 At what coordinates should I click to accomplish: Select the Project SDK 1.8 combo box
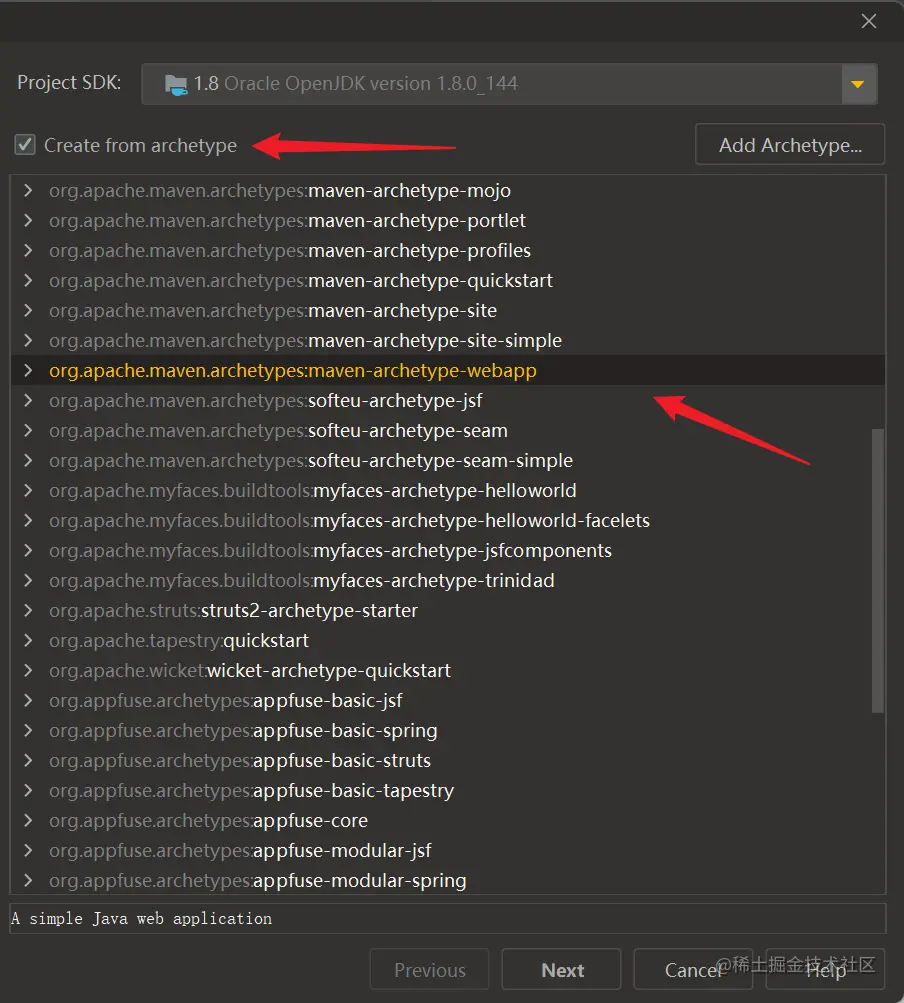(x=509, y=84)
